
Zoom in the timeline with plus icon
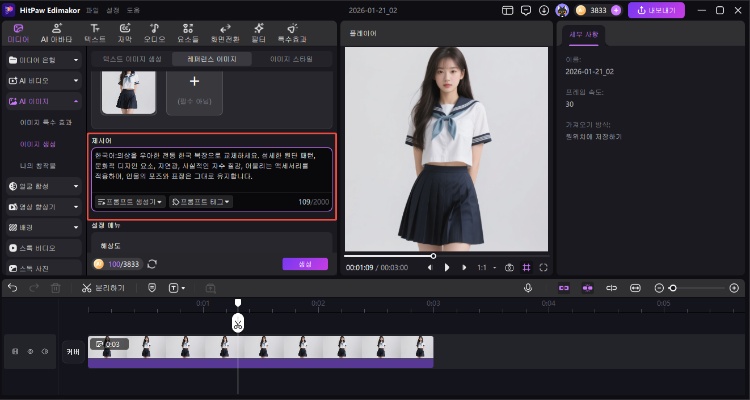(734, 288)
